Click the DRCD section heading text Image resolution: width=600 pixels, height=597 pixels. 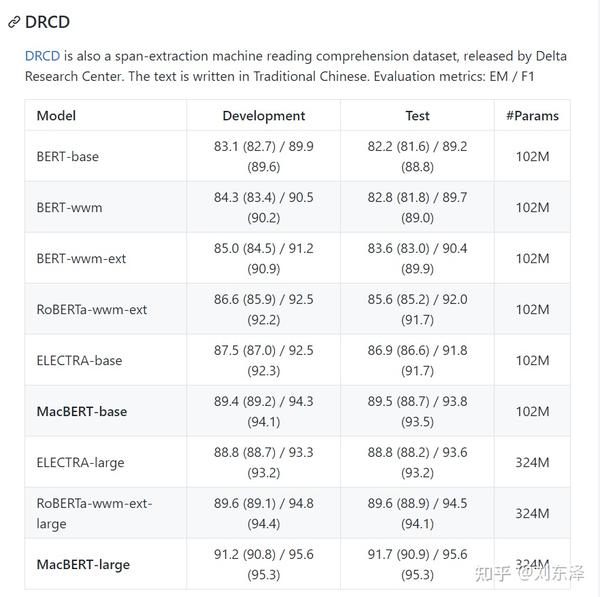click(x=47, y=21)
